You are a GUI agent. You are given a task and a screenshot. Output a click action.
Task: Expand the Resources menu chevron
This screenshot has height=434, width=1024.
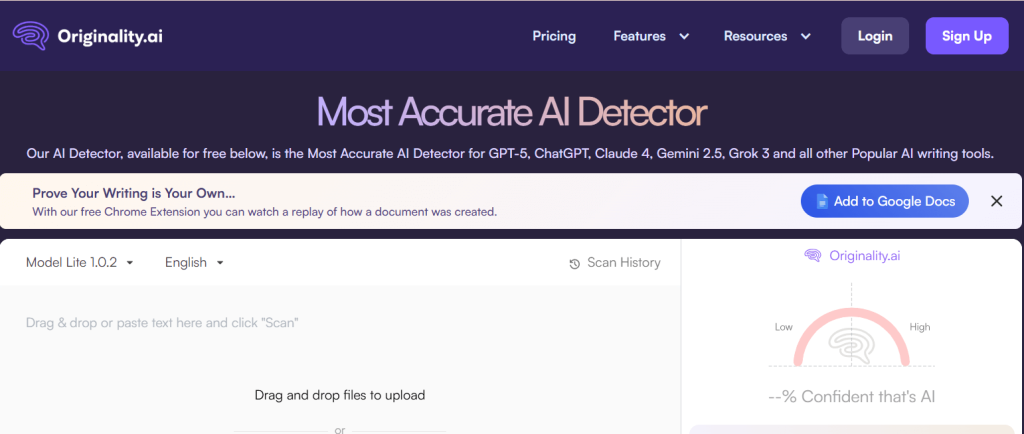(x=806, y=37)
